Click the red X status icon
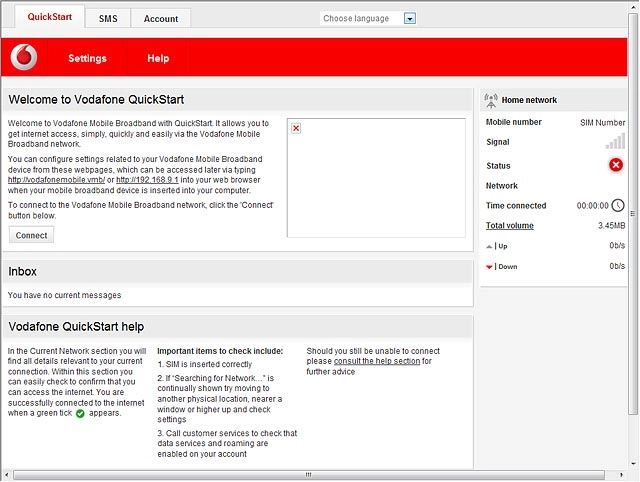The image size is (640, 482). [616, 165]
